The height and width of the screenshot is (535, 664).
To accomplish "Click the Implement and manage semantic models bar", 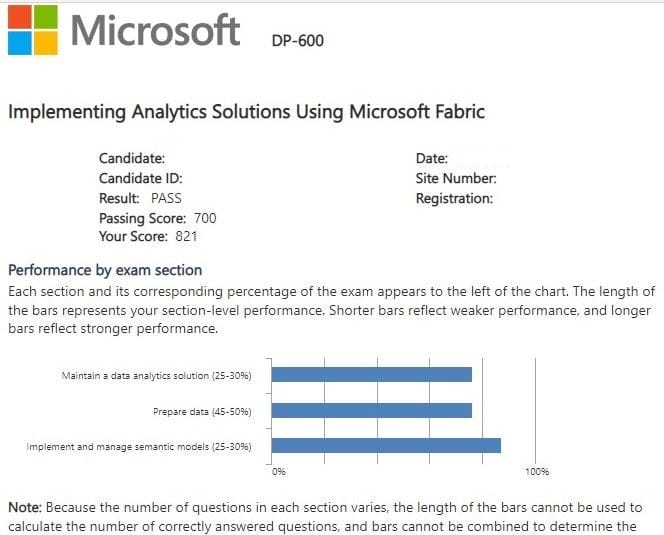I will pyautogui.click(x=385, y=446).
